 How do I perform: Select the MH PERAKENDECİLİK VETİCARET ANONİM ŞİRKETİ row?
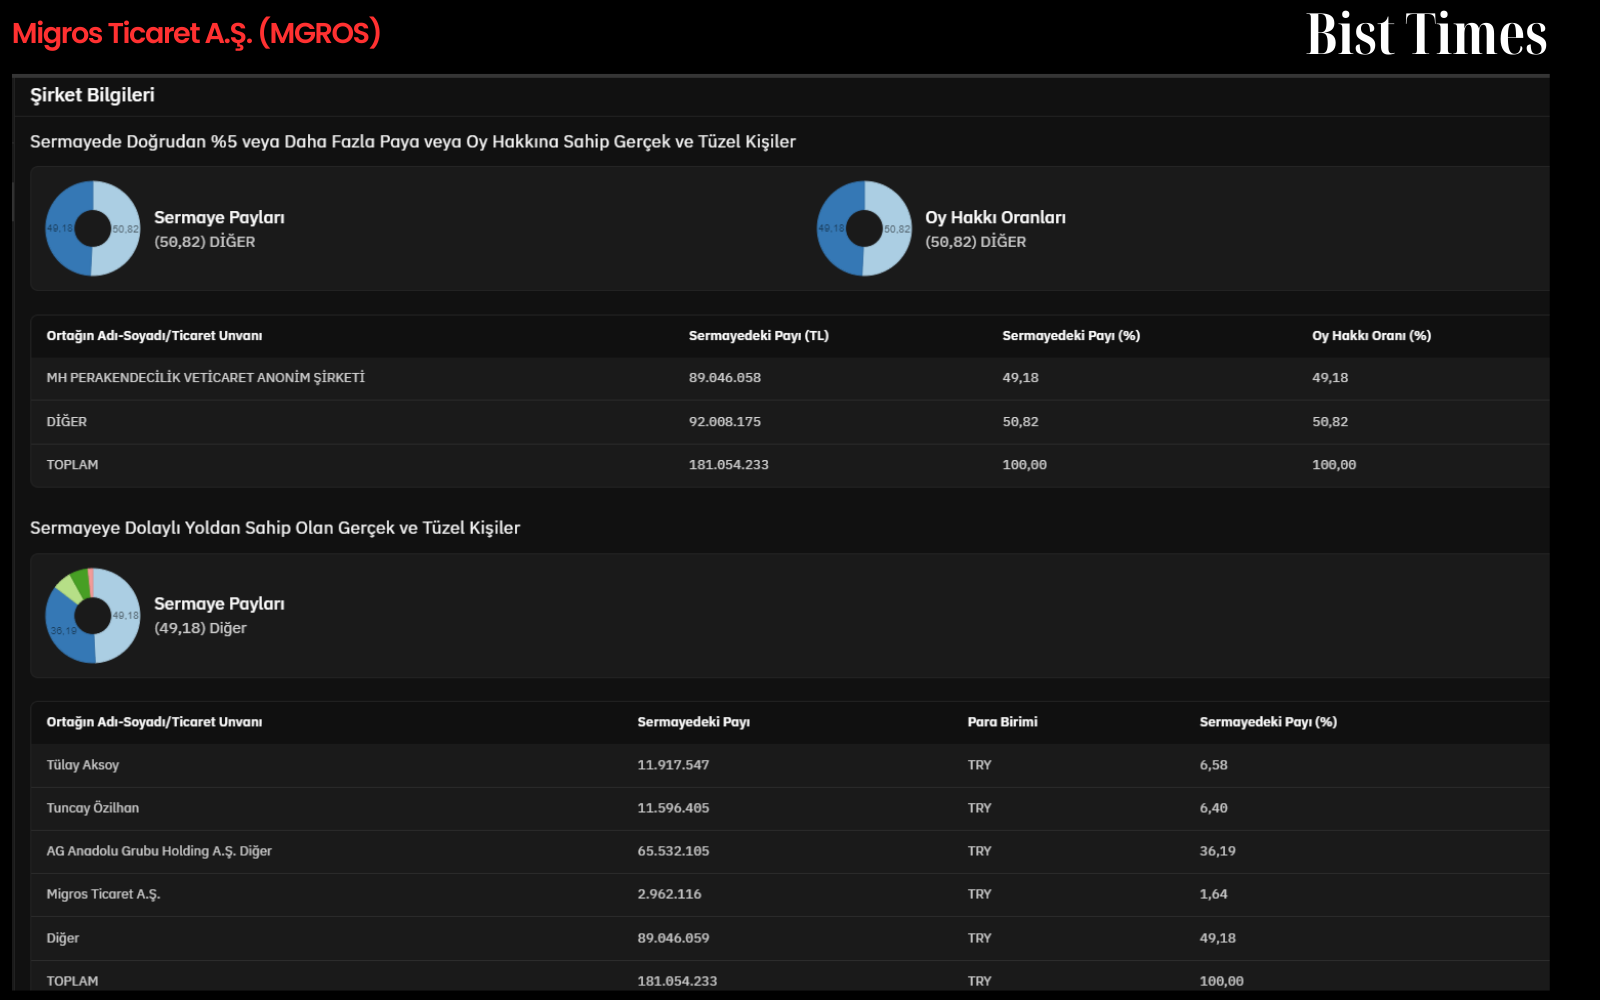(x=790, y=378)
